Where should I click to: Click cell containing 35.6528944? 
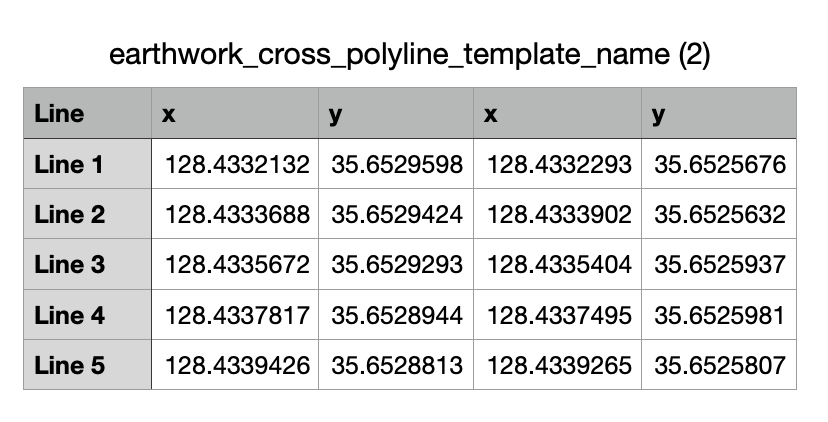pos(397,315)
